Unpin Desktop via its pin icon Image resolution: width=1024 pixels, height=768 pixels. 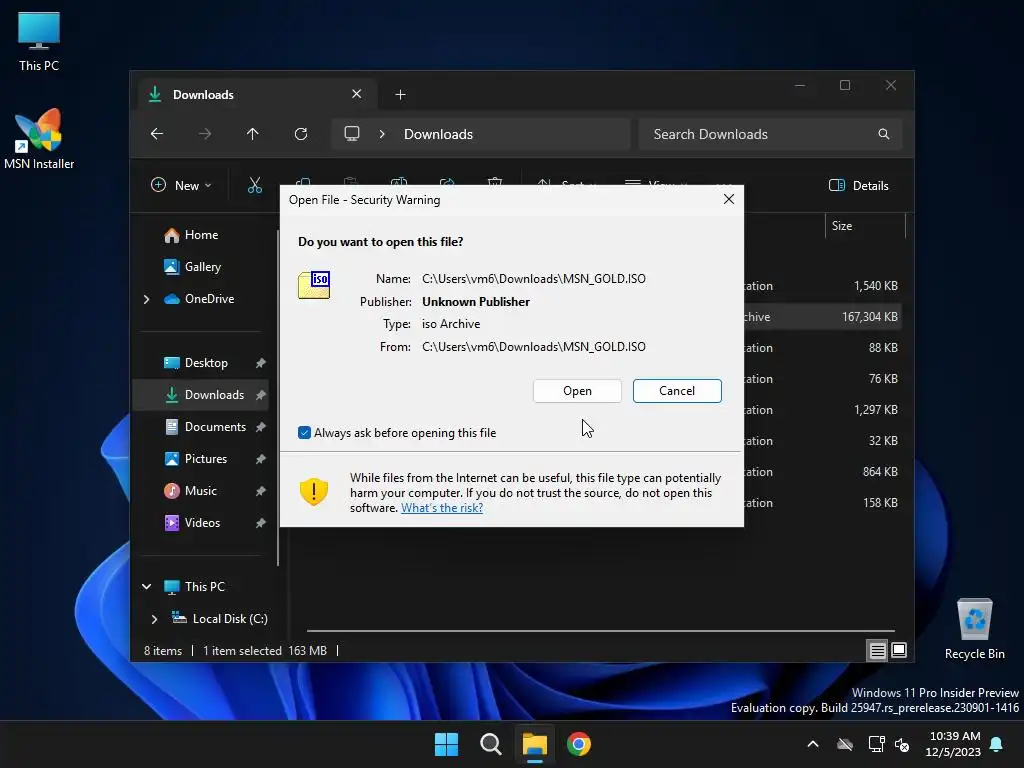pyautogui.click(x=261, y=363)
